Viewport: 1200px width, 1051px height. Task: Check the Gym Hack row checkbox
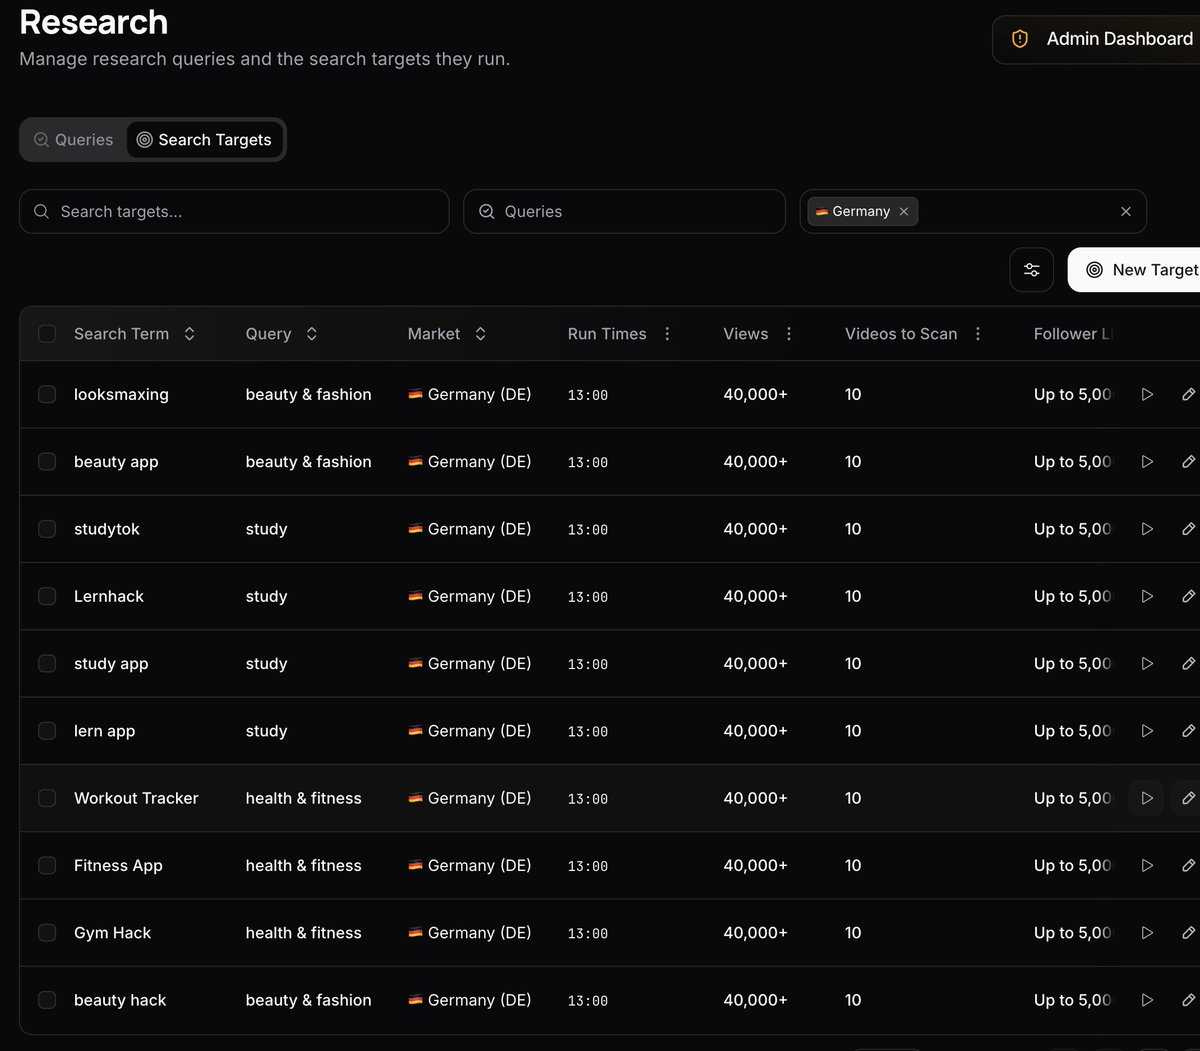tap(47, 933)
